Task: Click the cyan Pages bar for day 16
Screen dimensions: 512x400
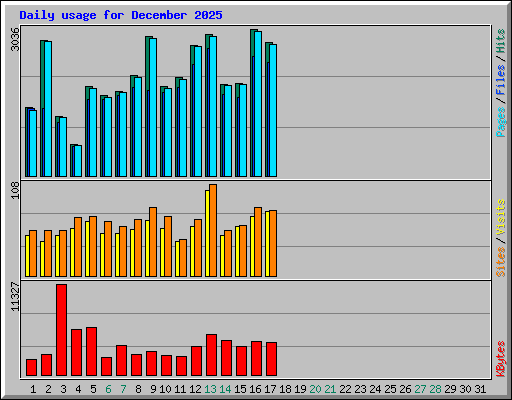Action: 258,104
